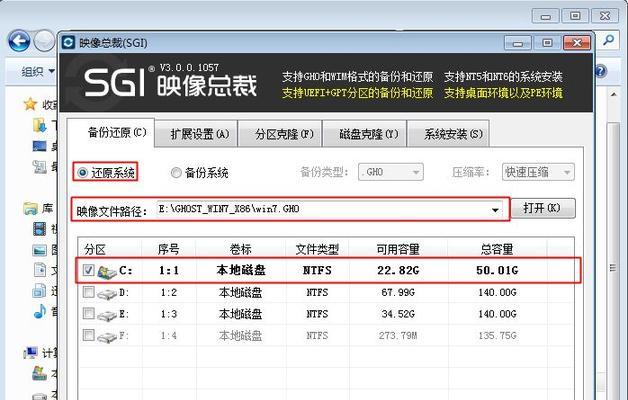Screen dimensions: 628x400
Task: Click the 序号 column header
Action: tap(169, 249)
